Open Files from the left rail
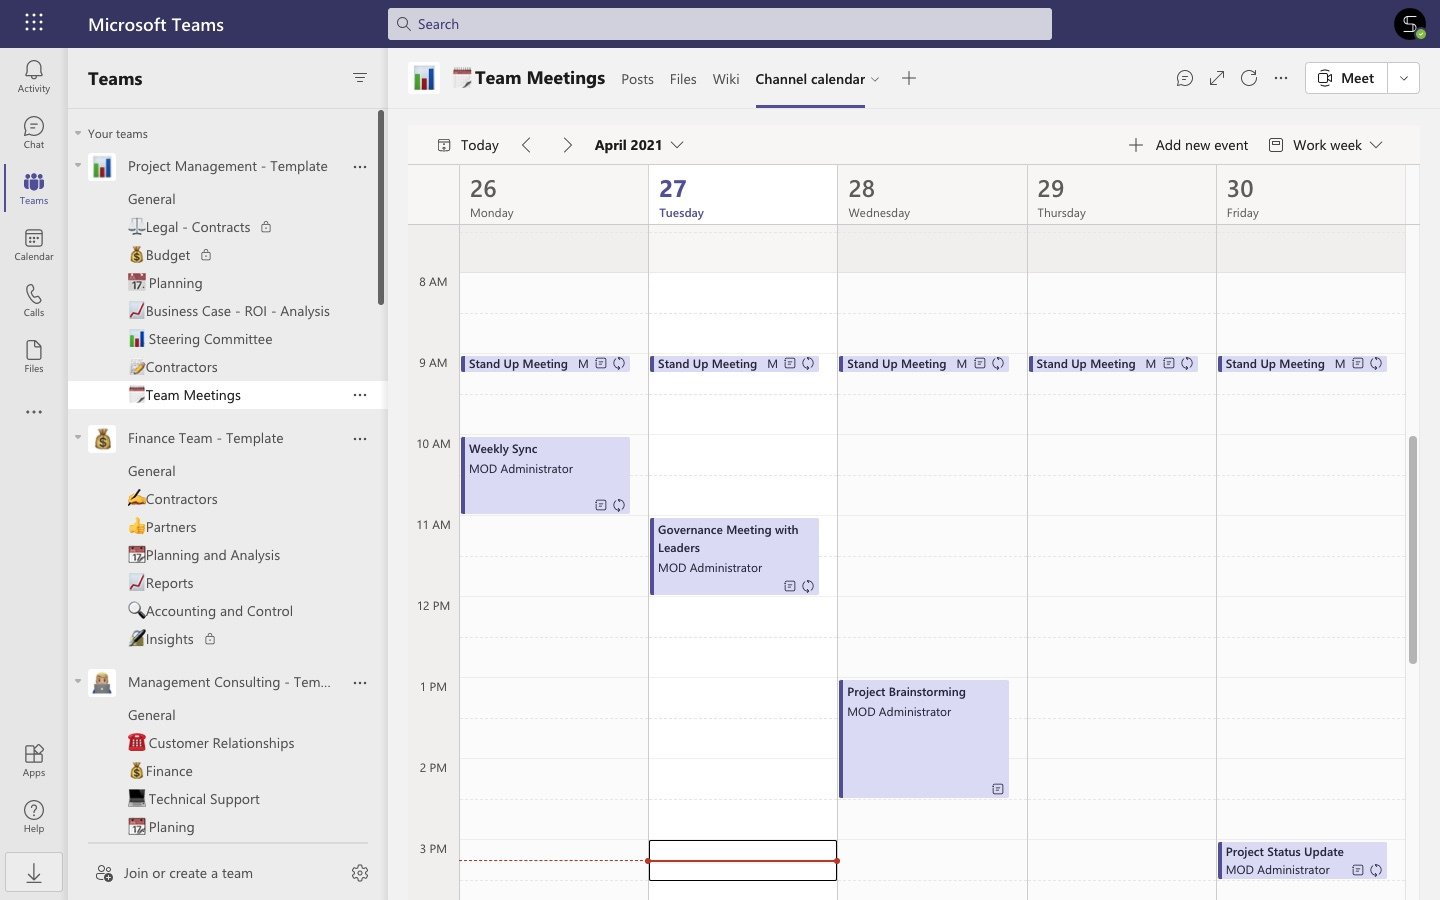The image size is (1440, 900). pyautogui.click(x=34, y=356)
